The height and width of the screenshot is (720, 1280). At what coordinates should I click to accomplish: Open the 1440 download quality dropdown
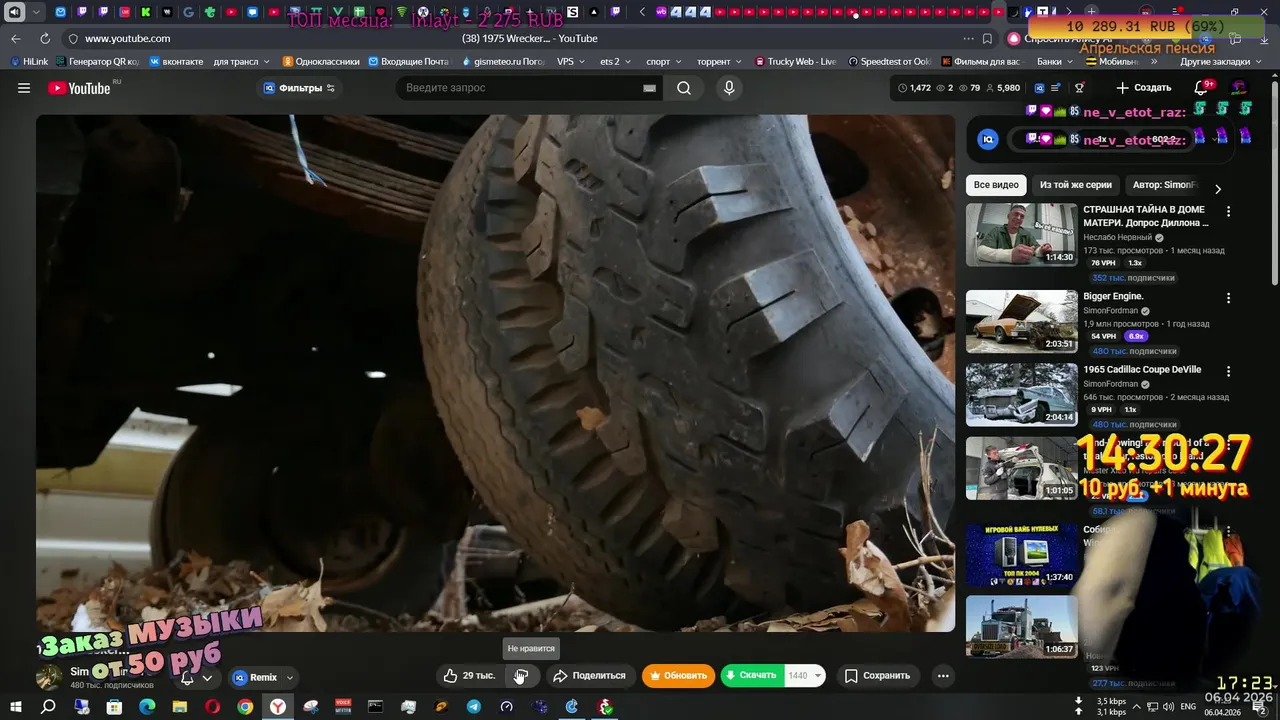tap(805, 676)
